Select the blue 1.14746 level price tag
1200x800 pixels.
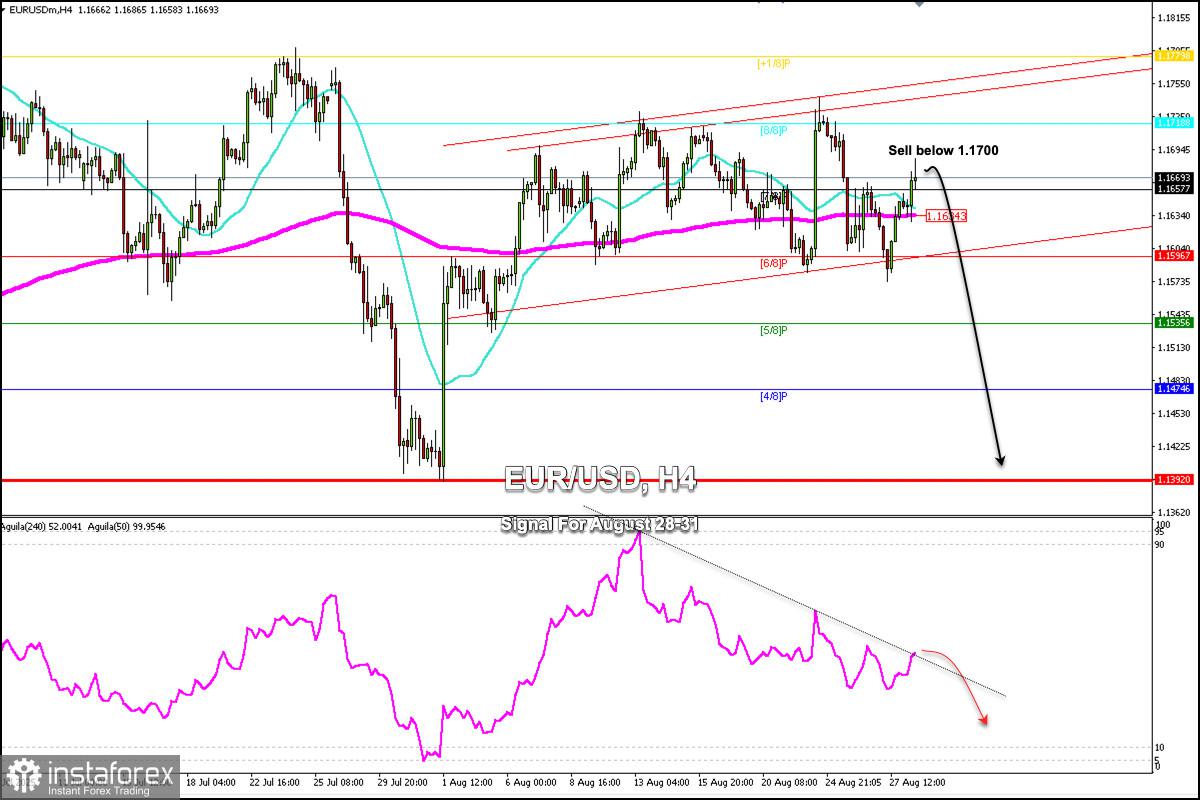pyautogui.click(x=1174, y=390)
